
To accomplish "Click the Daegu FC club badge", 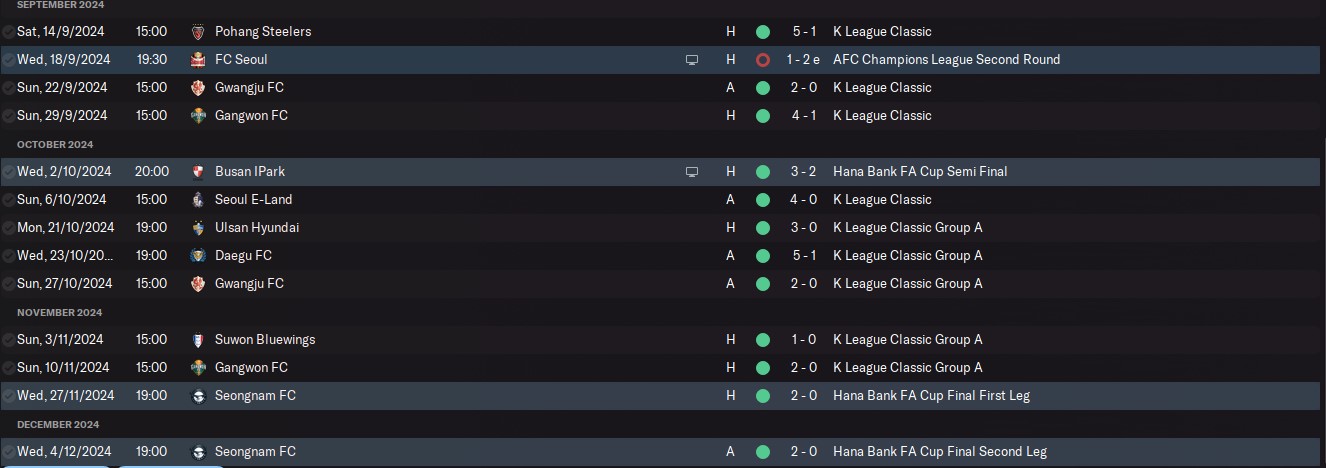I will point(198,256).
